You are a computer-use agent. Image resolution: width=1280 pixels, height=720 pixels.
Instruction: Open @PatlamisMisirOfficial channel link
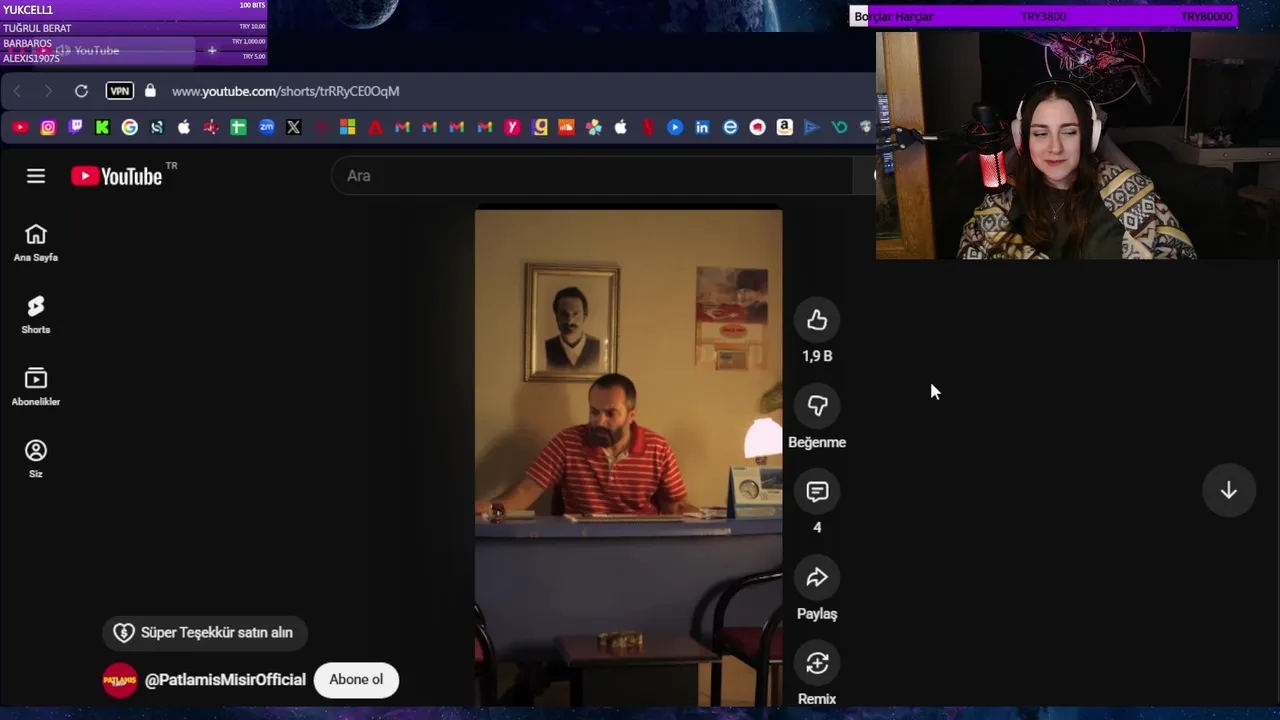coord(225,680)
